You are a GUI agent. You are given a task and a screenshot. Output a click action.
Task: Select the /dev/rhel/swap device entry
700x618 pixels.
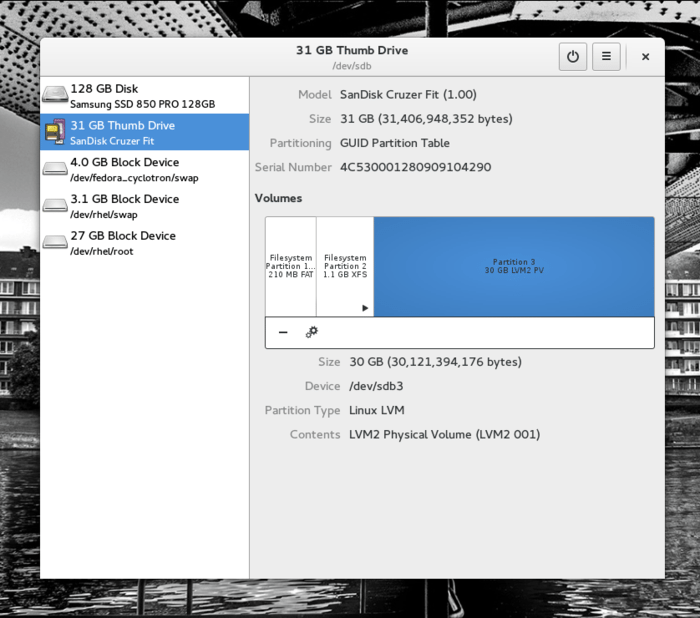click(103, 214)
